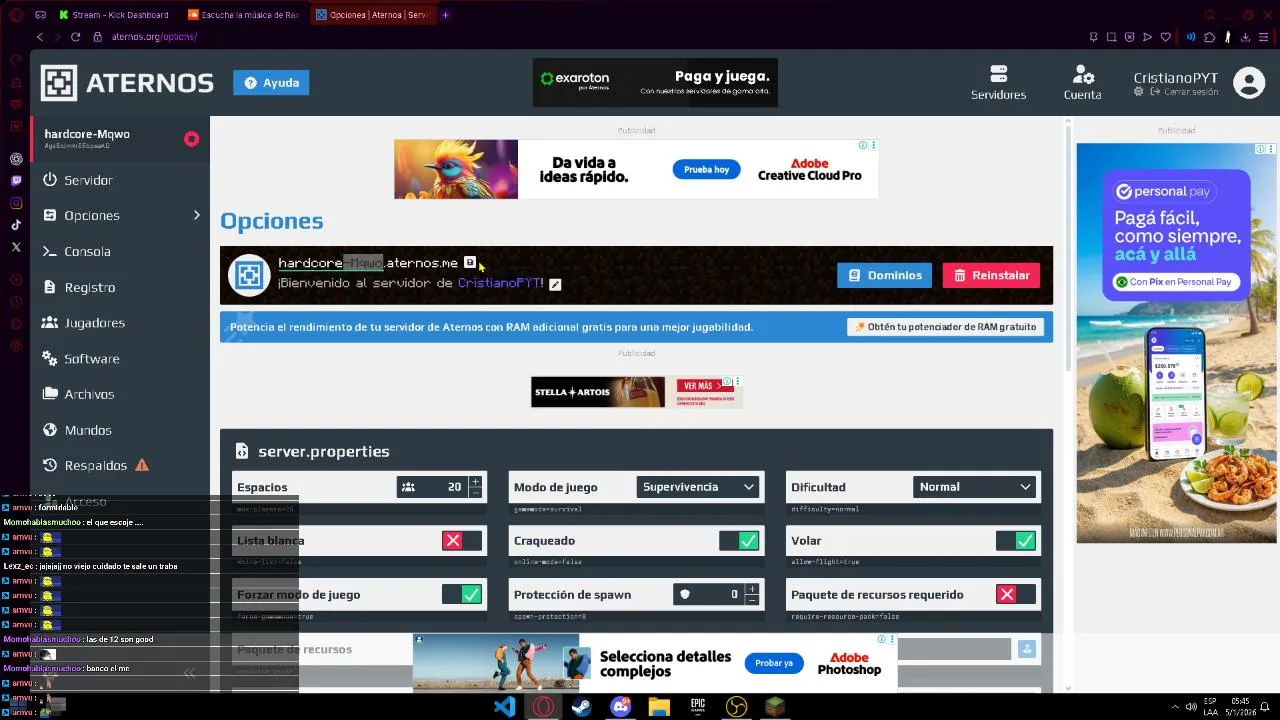Open ChatGPT in browser sidebar
The height and width of the screenshot is (720, 1280).
click(x=16, y=159)
